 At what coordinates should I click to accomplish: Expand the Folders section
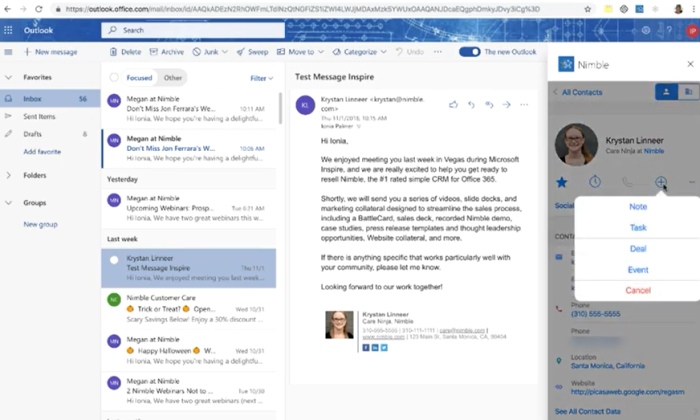point(8,175)
